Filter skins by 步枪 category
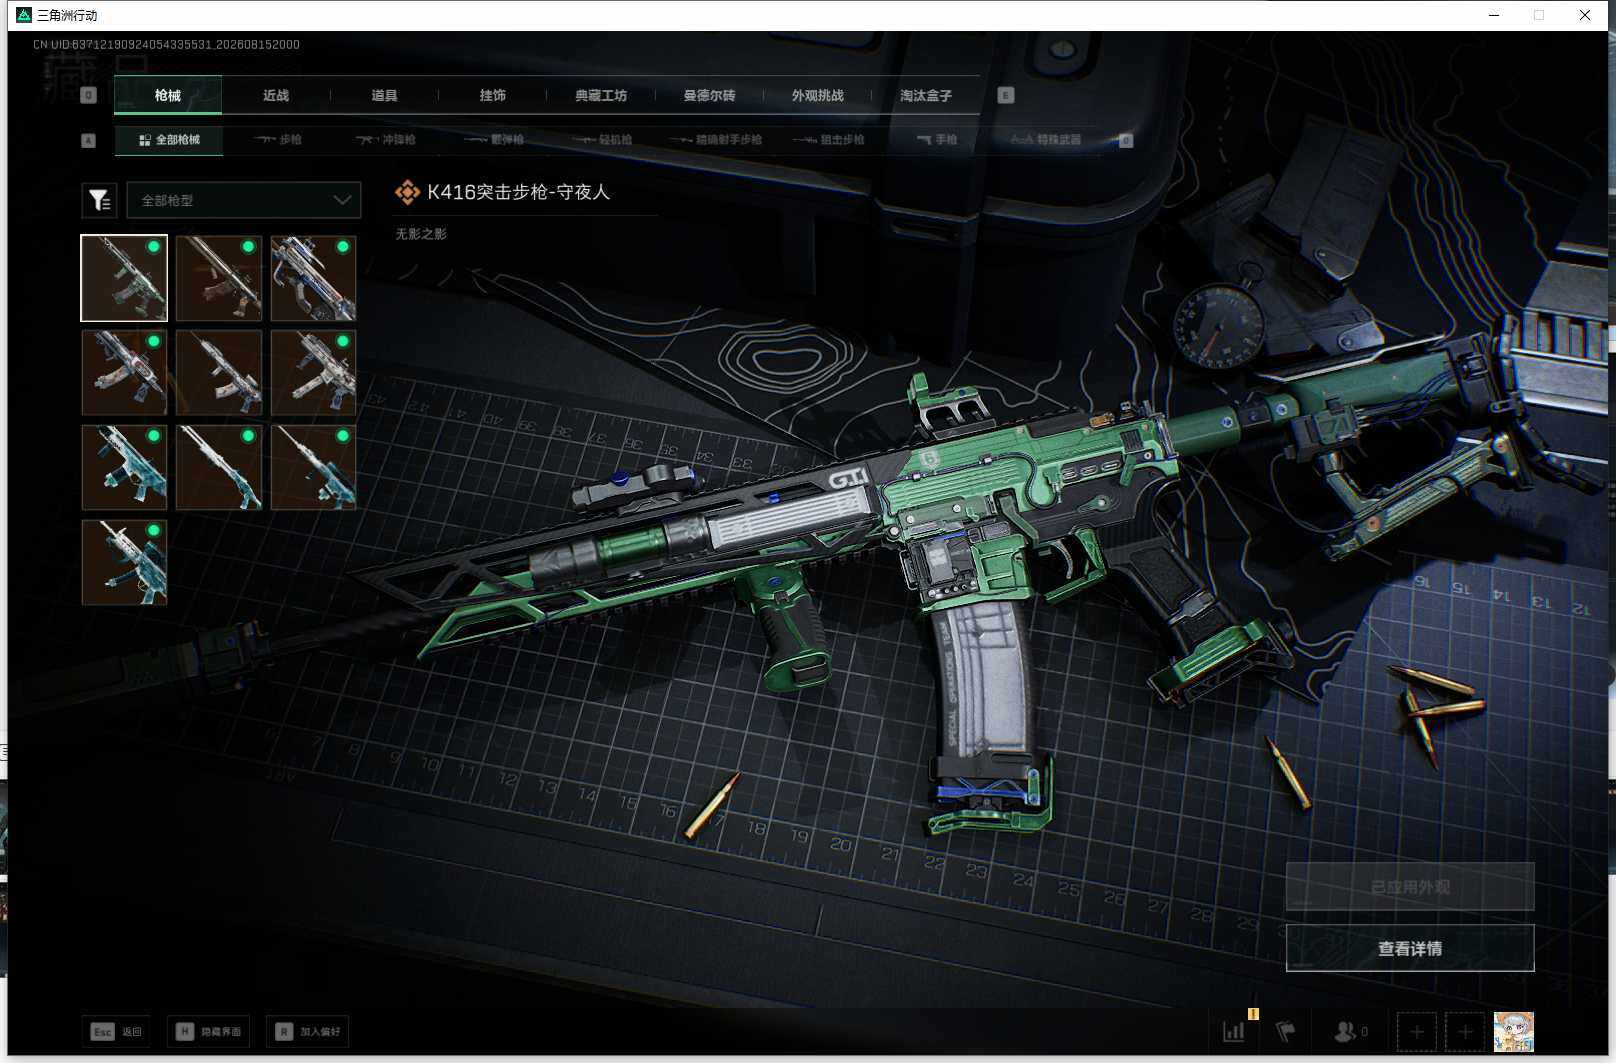This screenshot has height=1063, width=1616. pos(278,140)
